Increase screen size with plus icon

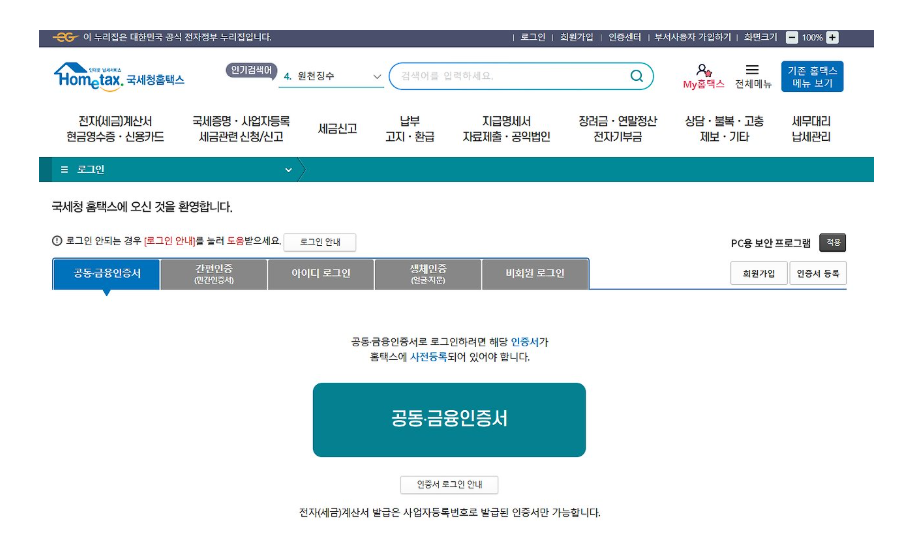832,38
